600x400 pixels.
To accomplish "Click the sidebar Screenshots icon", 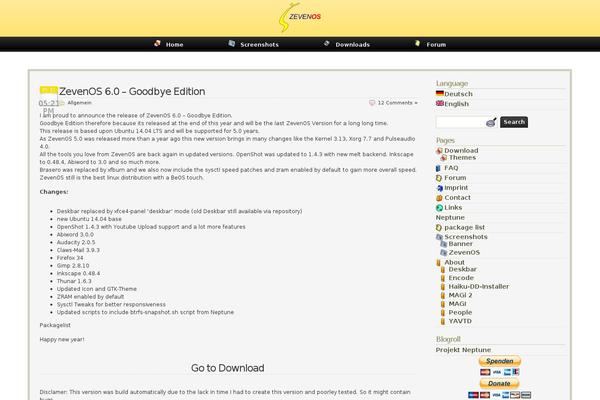I will click(439, 237).
